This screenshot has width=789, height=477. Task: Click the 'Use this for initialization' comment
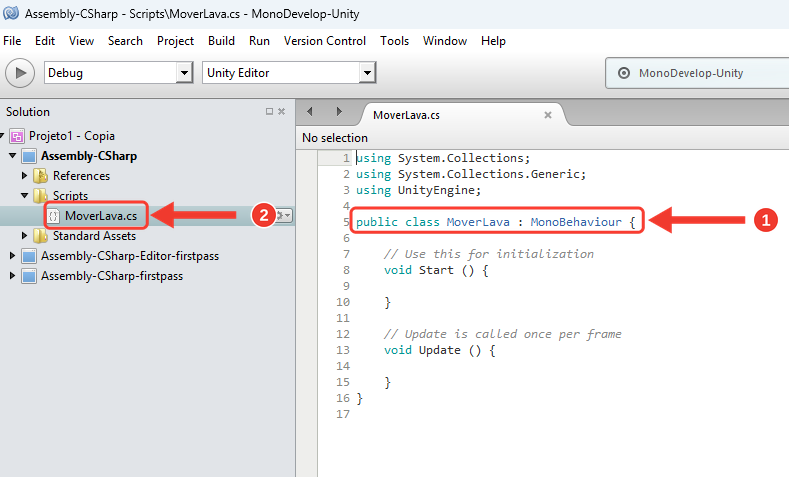489,254
